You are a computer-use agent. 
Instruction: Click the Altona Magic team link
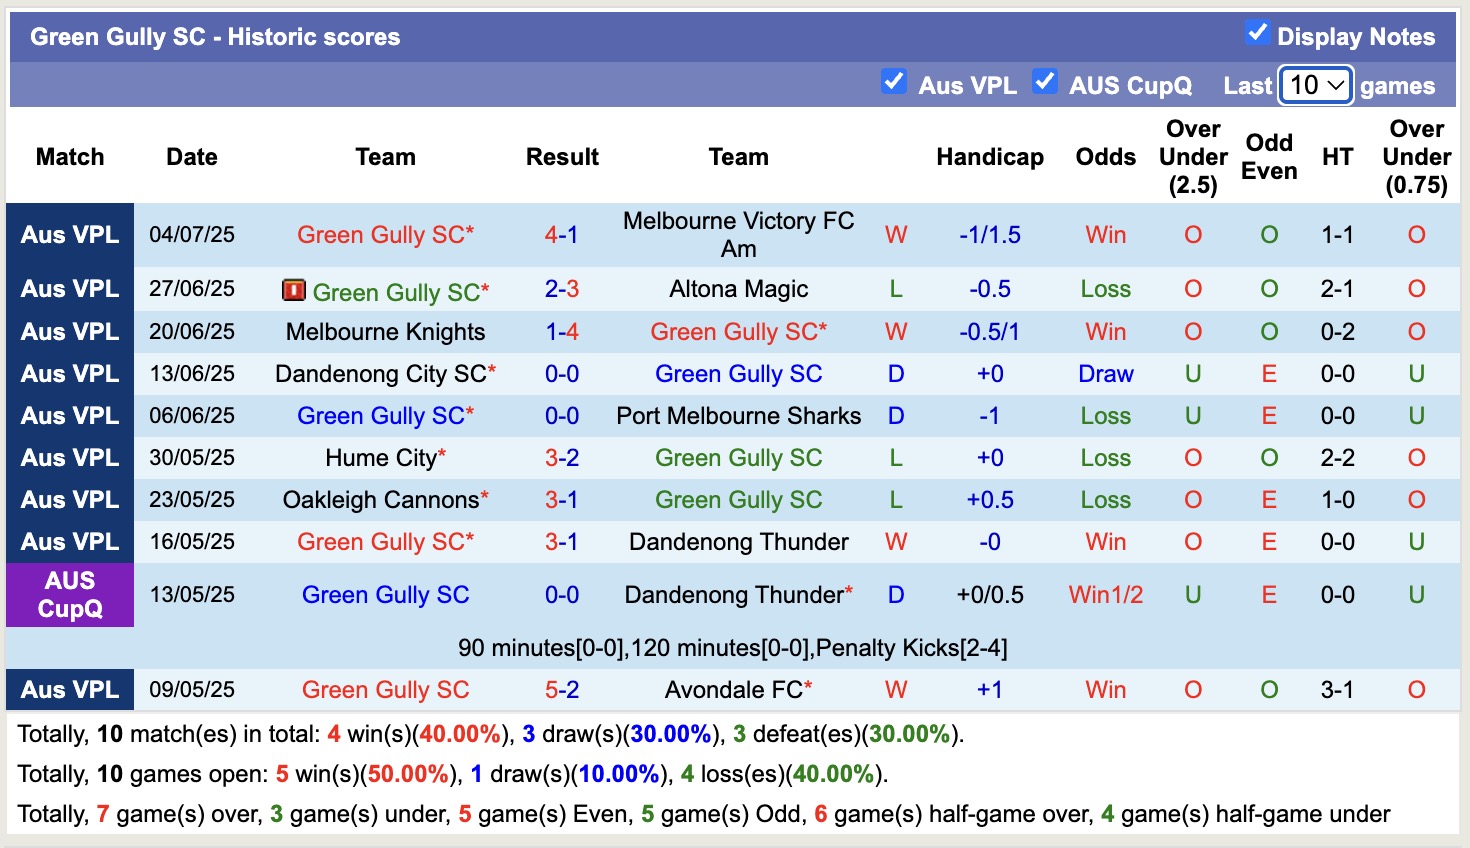click(738, 289)
